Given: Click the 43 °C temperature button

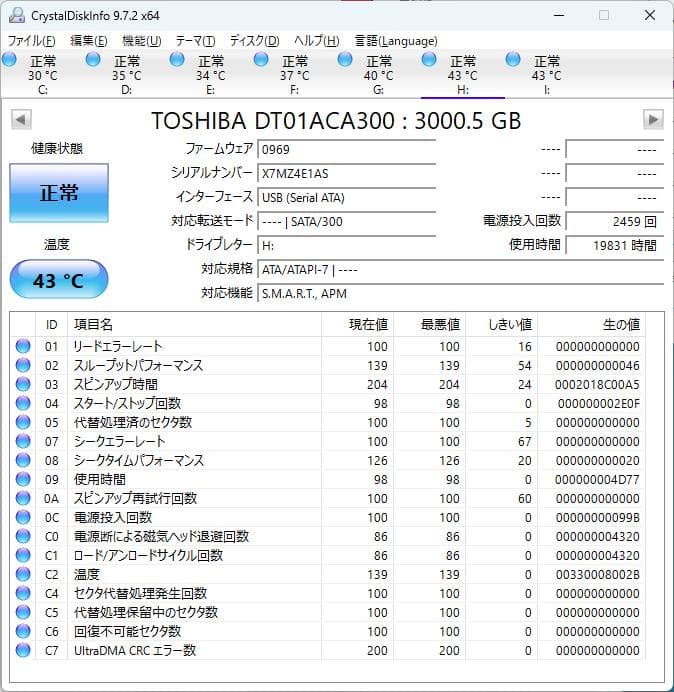Looking at the screenshot, I should coord(59,280).
